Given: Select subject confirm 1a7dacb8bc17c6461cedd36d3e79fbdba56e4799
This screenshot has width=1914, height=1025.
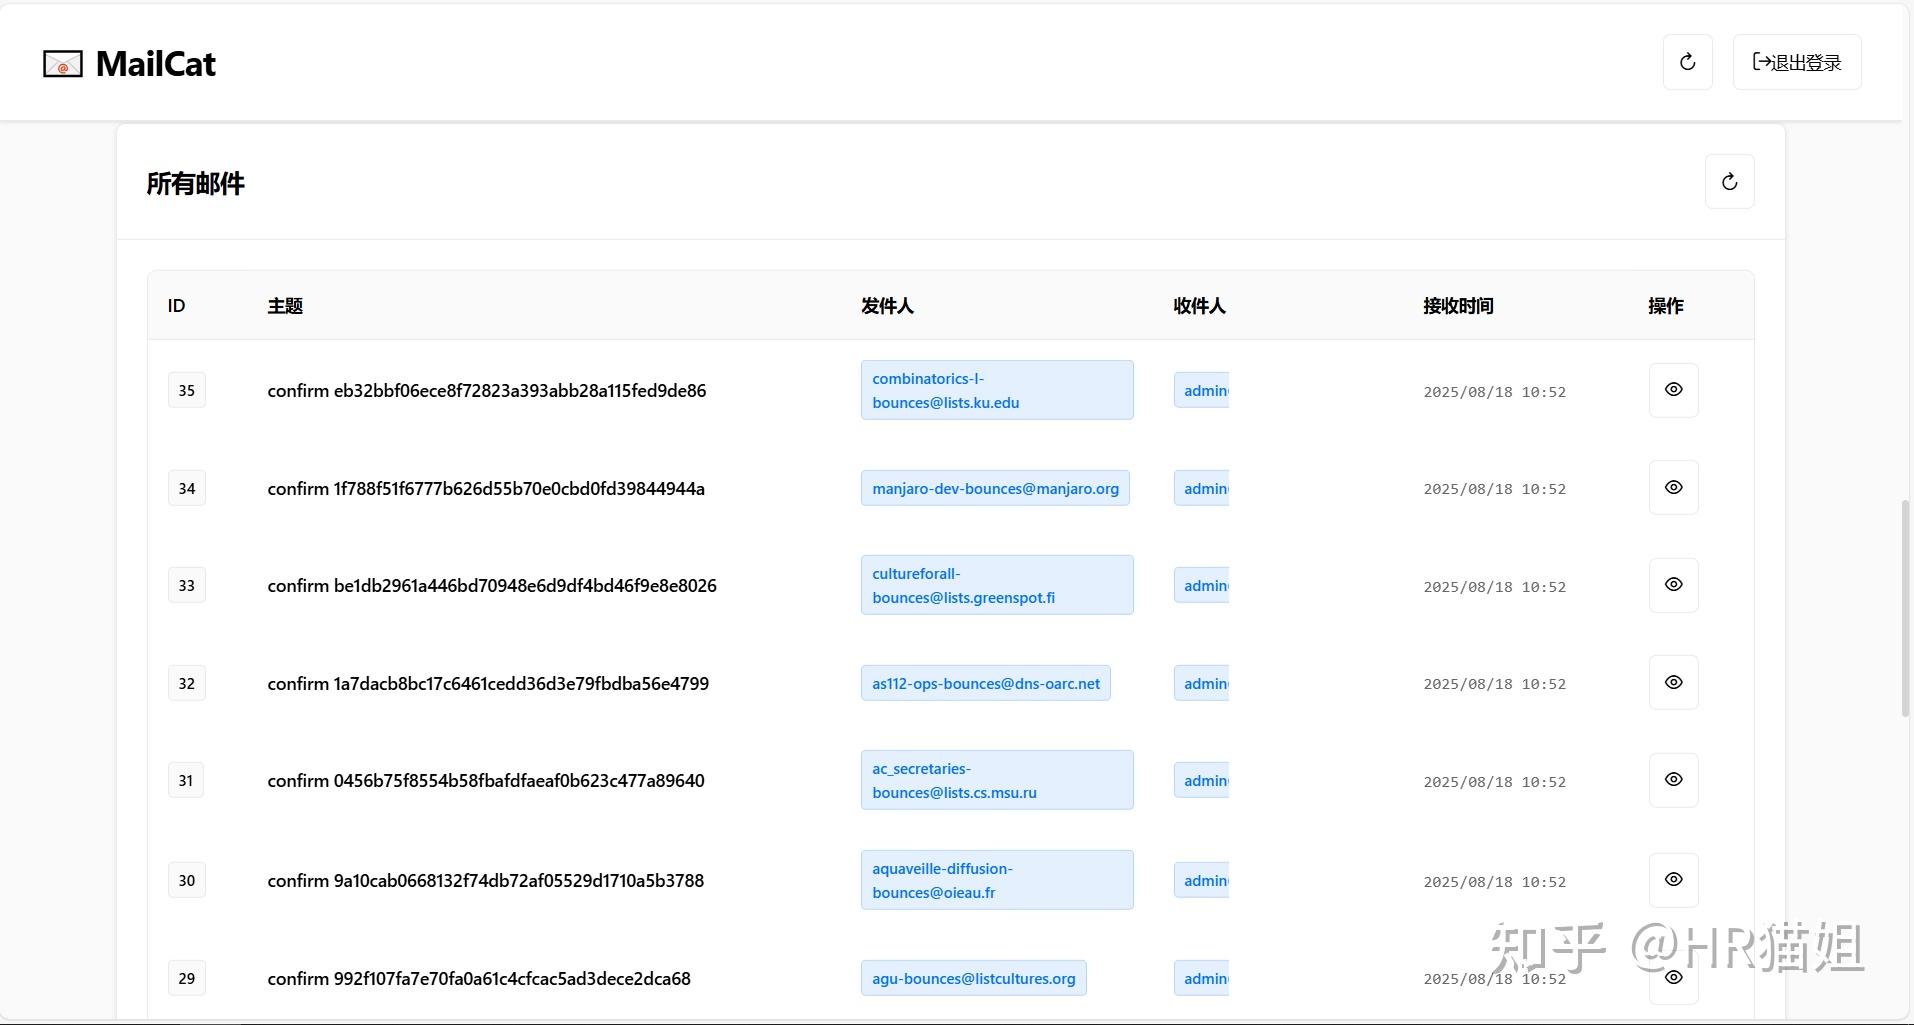Looking at the screenshot, I should [488, 684].
